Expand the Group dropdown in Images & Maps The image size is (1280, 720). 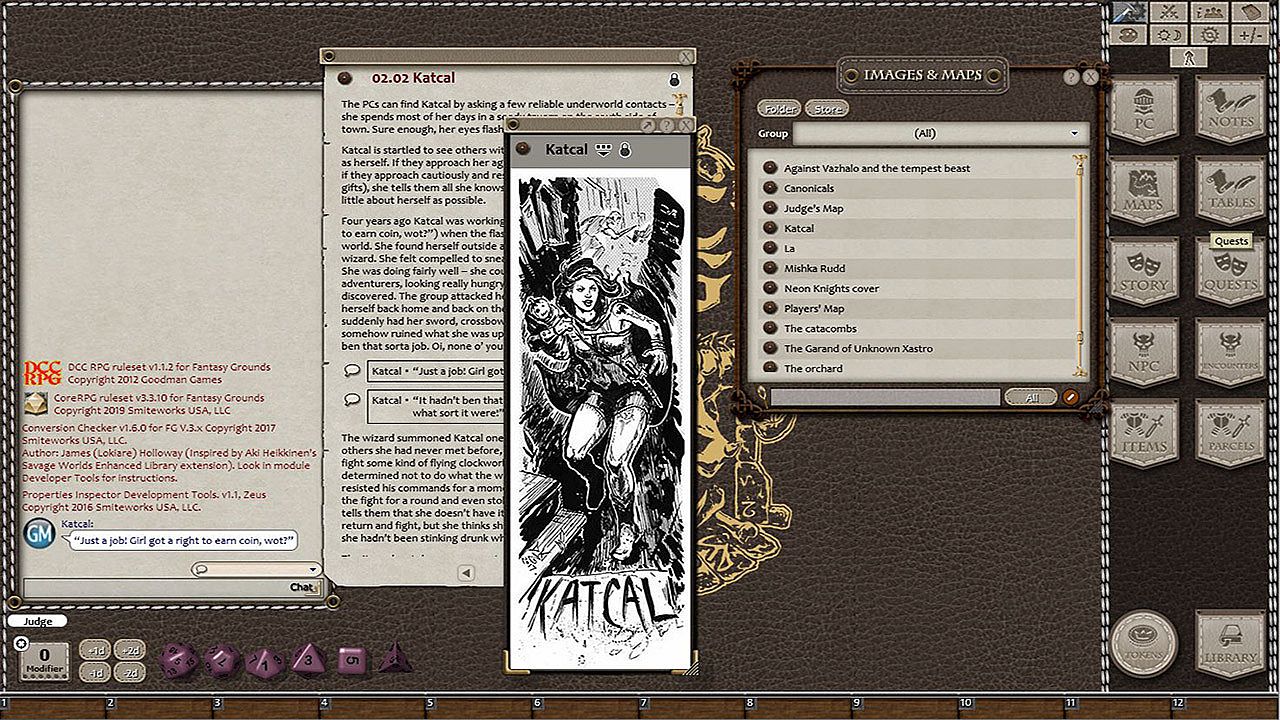[x=1075, y=133]
